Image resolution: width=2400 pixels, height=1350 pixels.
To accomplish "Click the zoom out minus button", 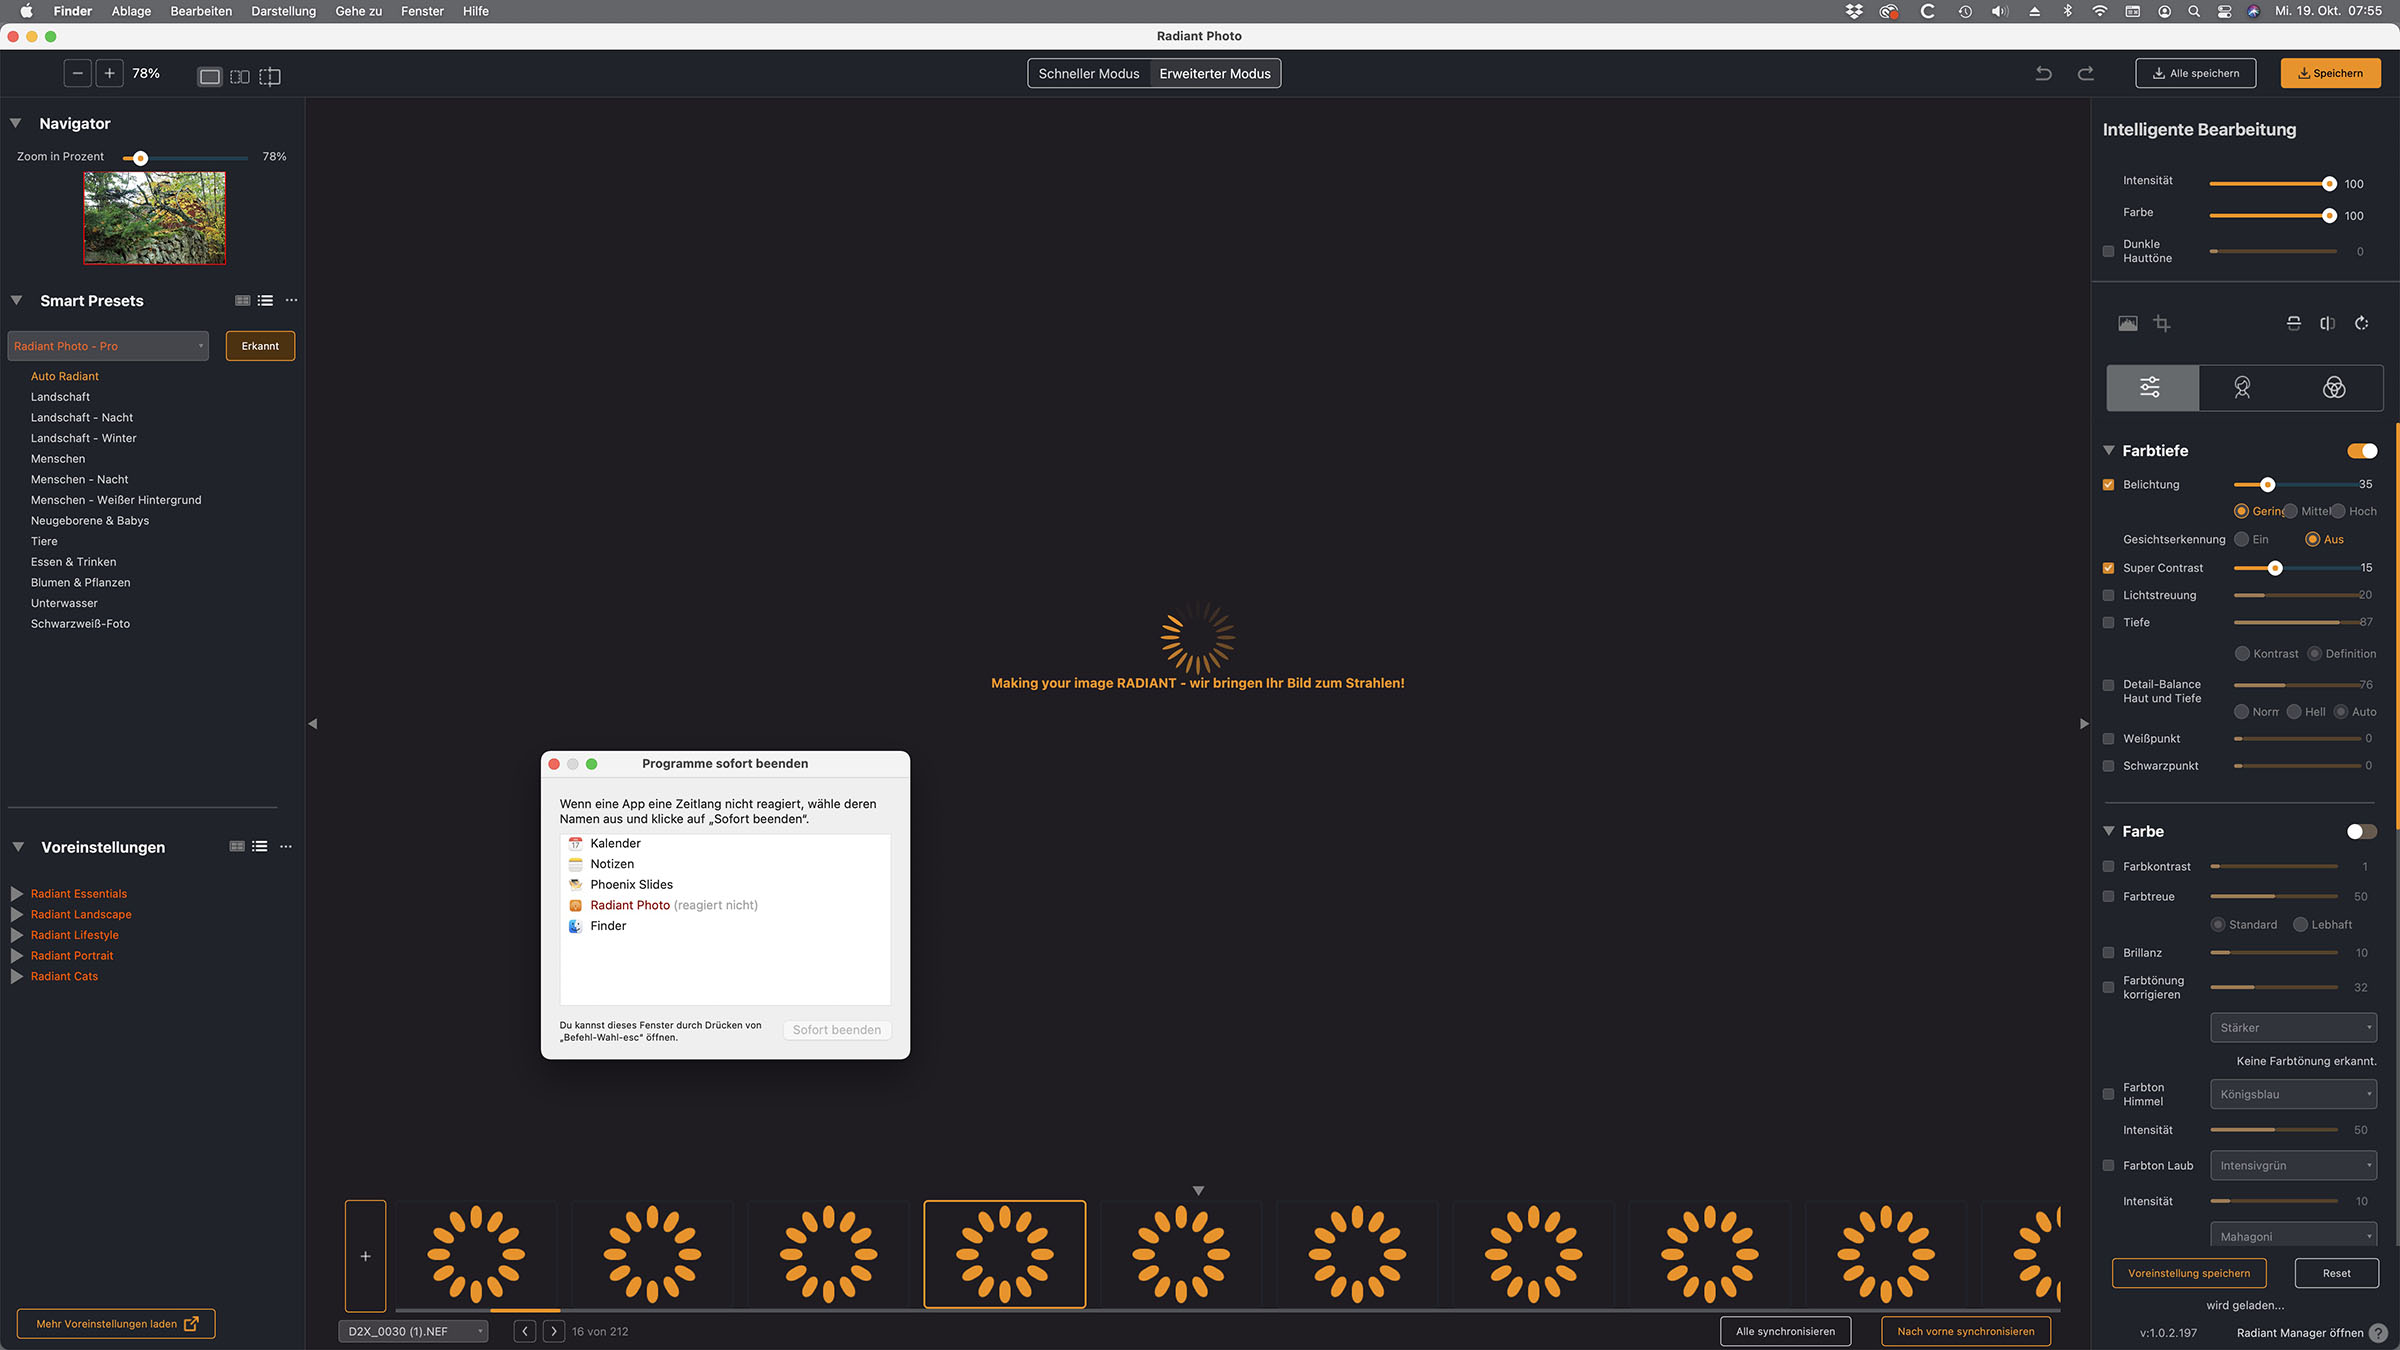I will 78,74.
